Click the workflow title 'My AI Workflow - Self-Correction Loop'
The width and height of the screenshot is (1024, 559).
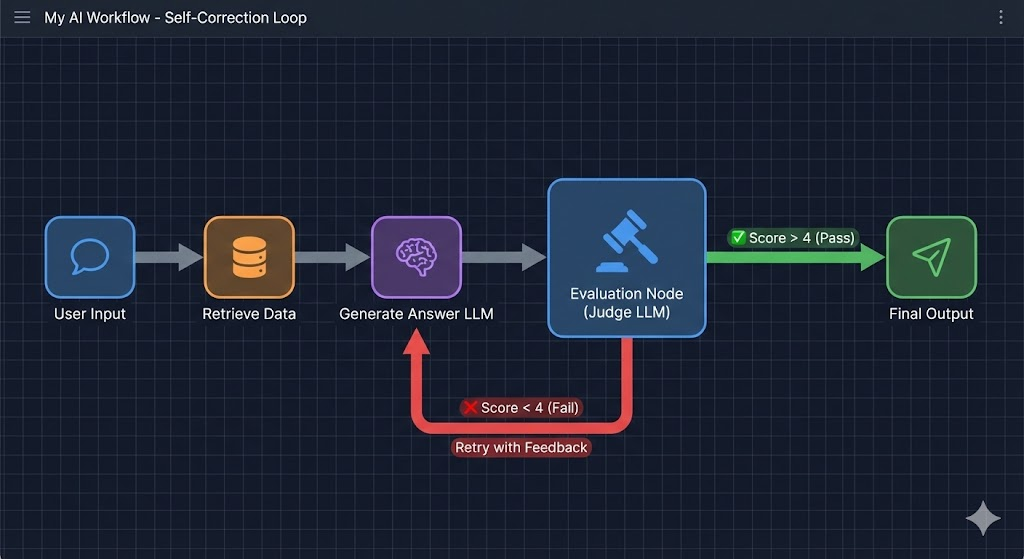175,18
